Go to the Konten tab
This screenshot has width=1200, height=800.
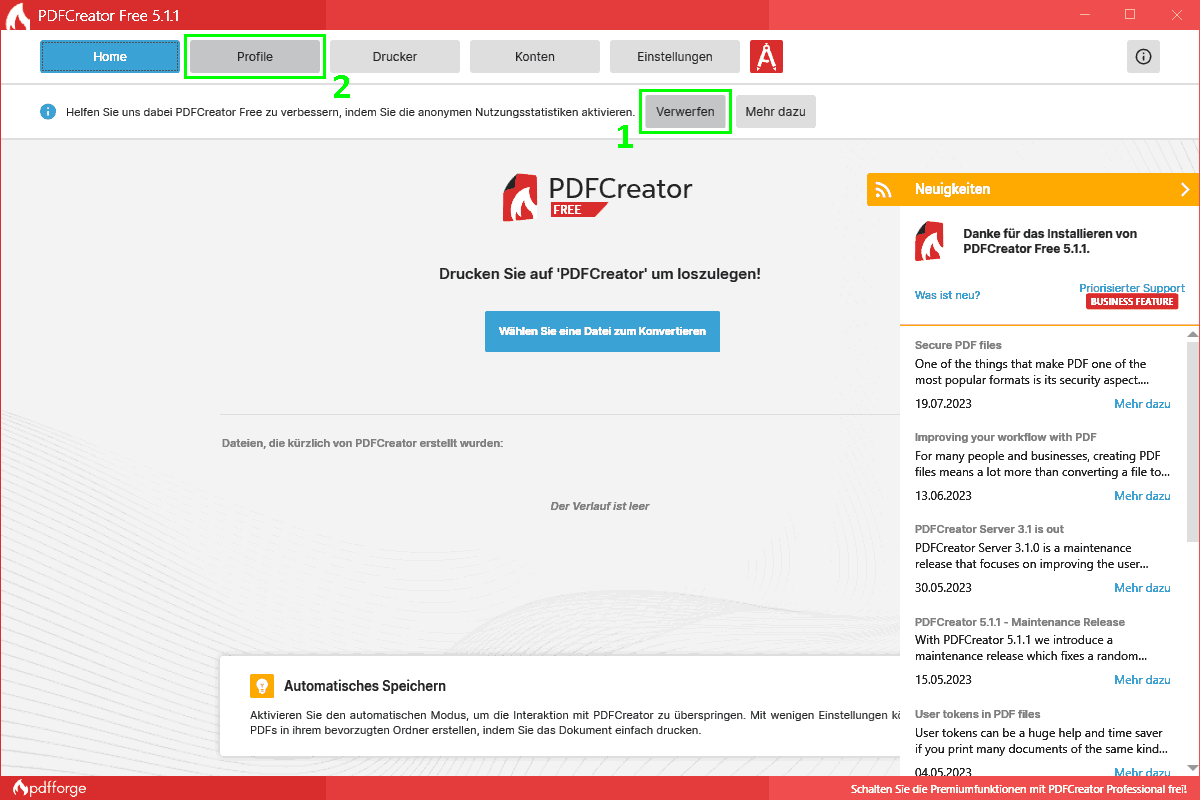coord(535,57)
